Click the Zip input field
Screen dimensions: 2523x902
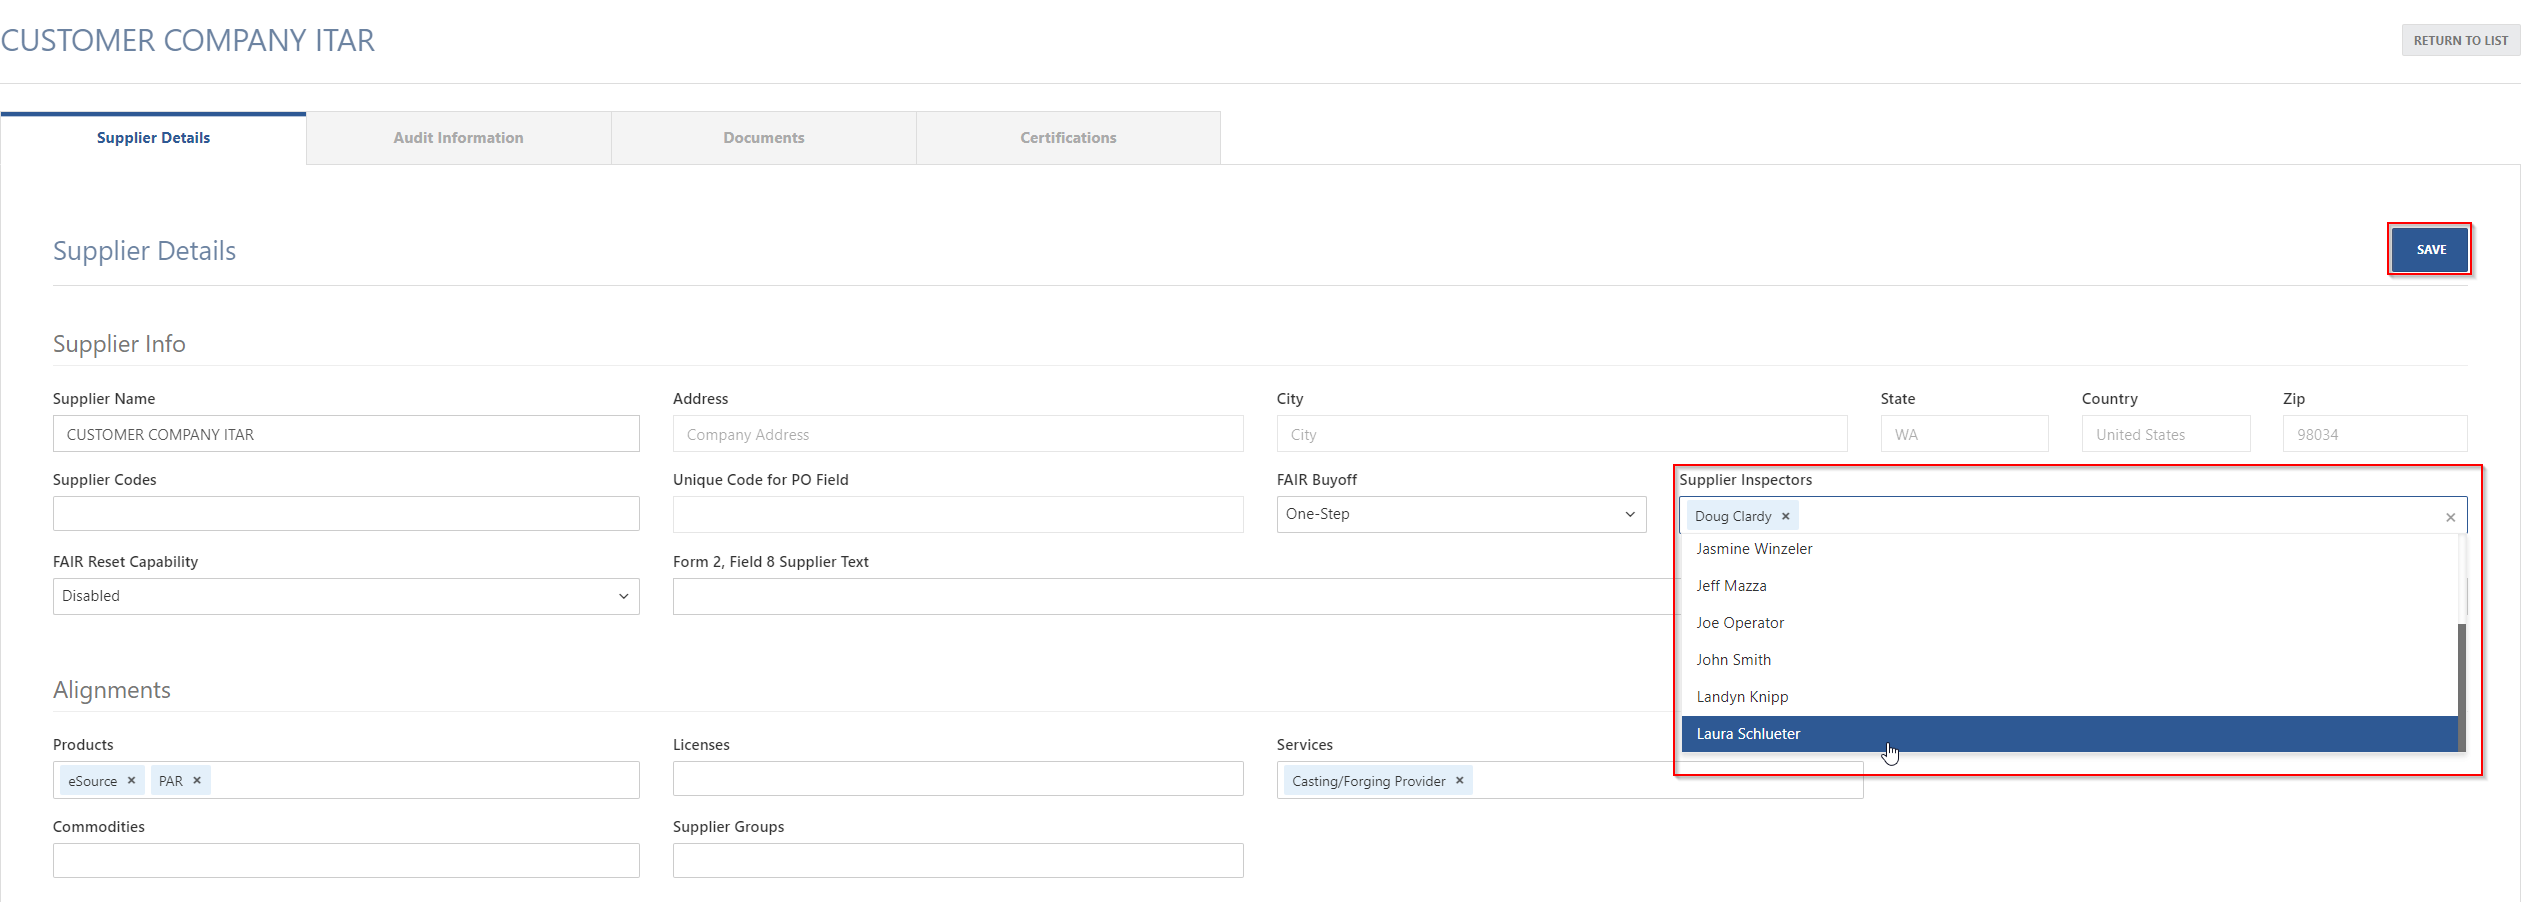coord(2375,434)
